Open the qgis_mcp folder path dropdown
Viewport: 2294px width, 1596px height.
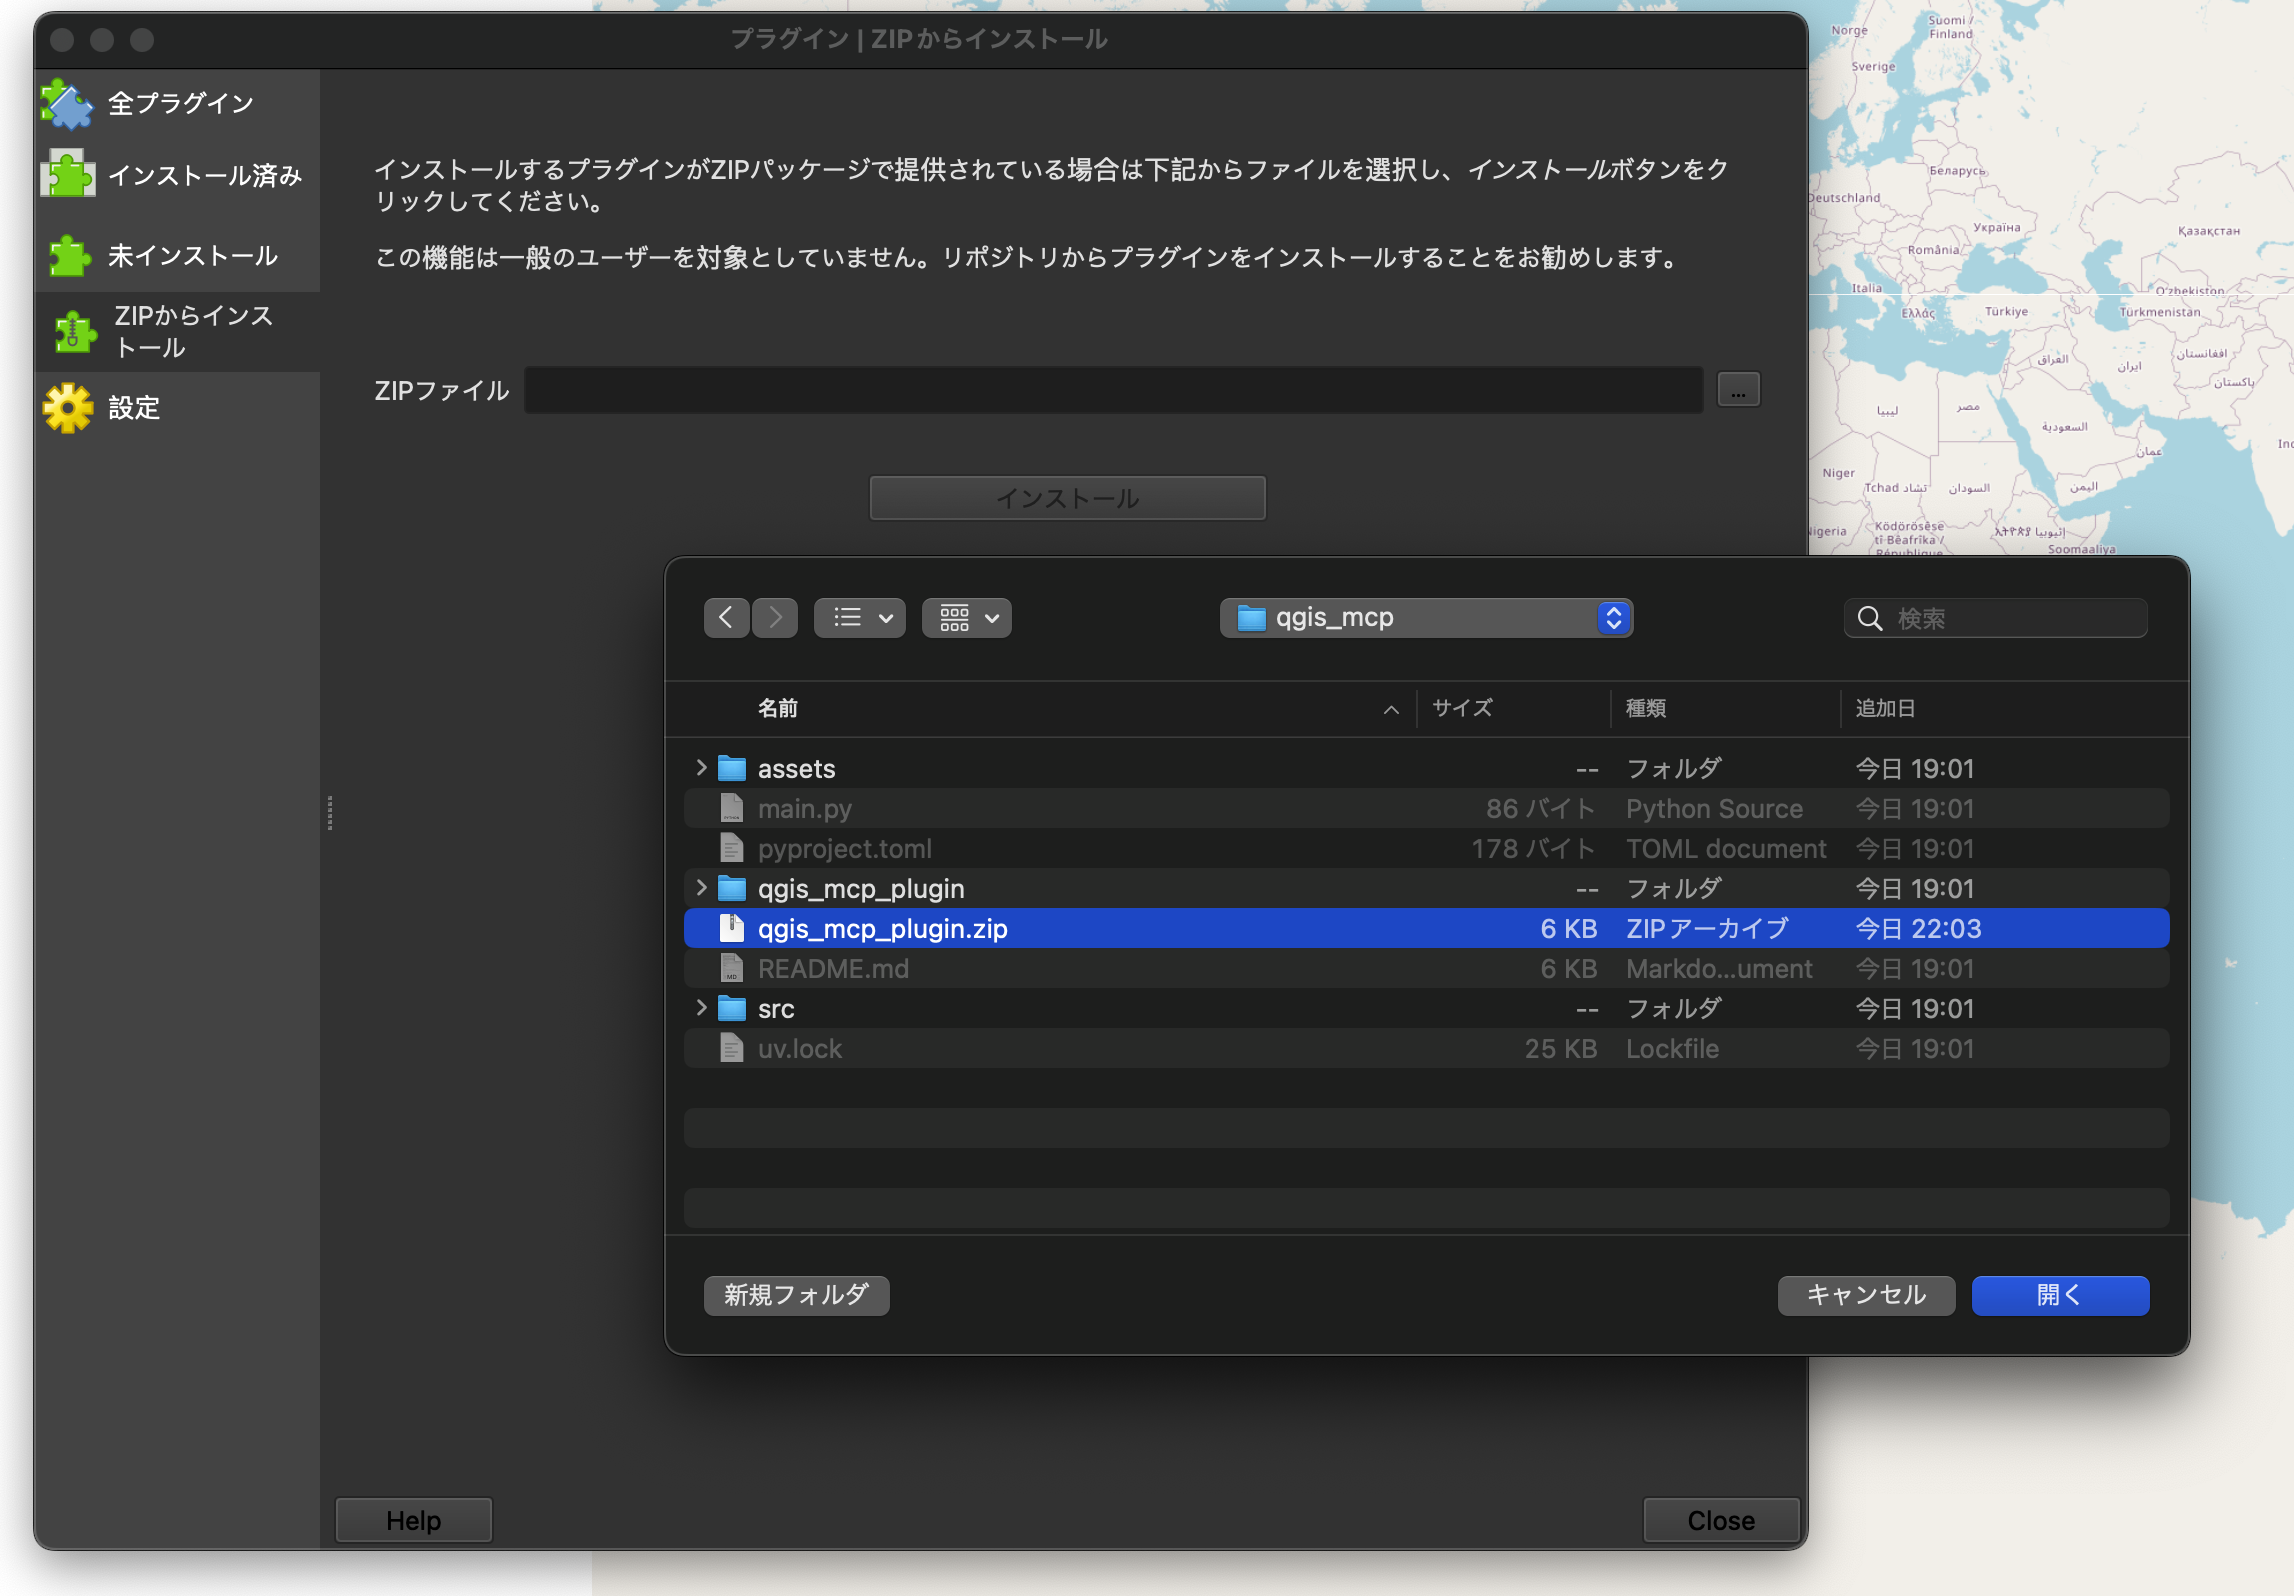click(1425, 618)
